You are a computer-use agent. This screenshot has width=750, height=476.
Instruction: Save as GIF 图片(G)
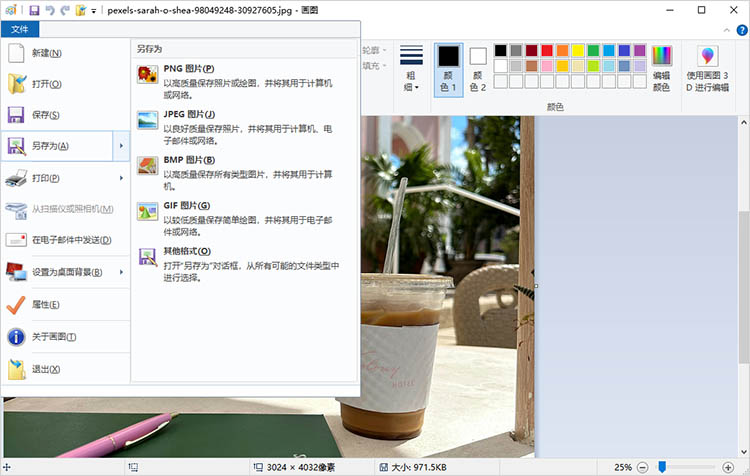pyautogui.click(x=245, y=218)
